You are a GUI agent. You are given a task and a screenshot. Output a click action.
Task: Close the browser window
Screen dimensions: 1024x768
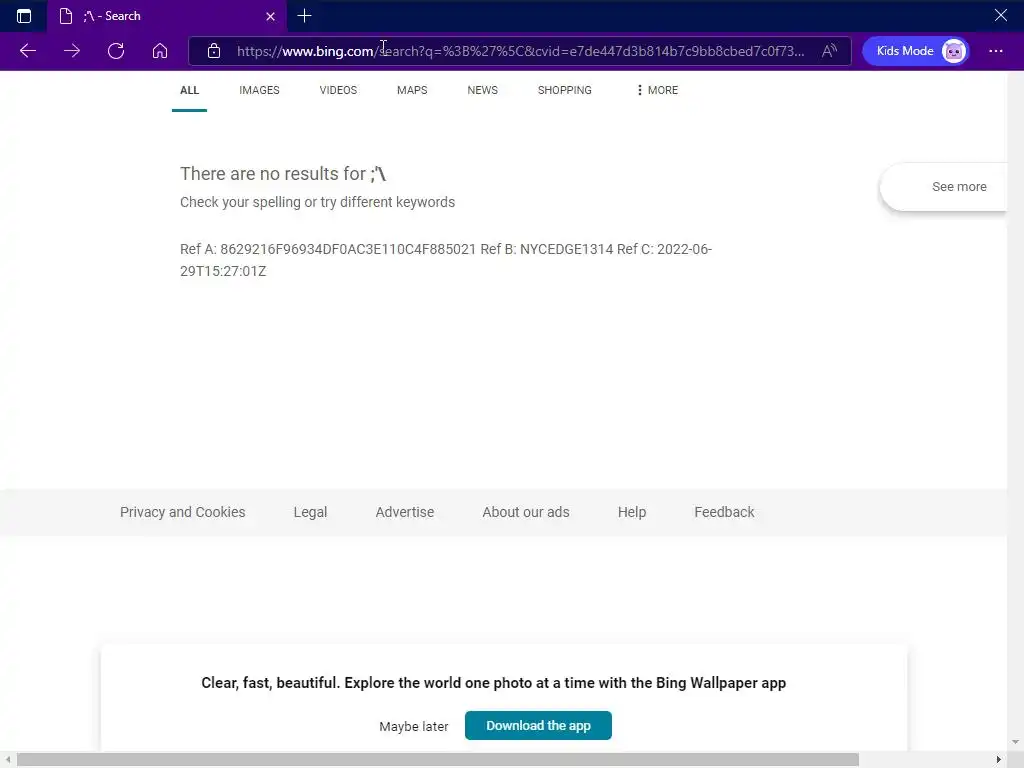1000,15
